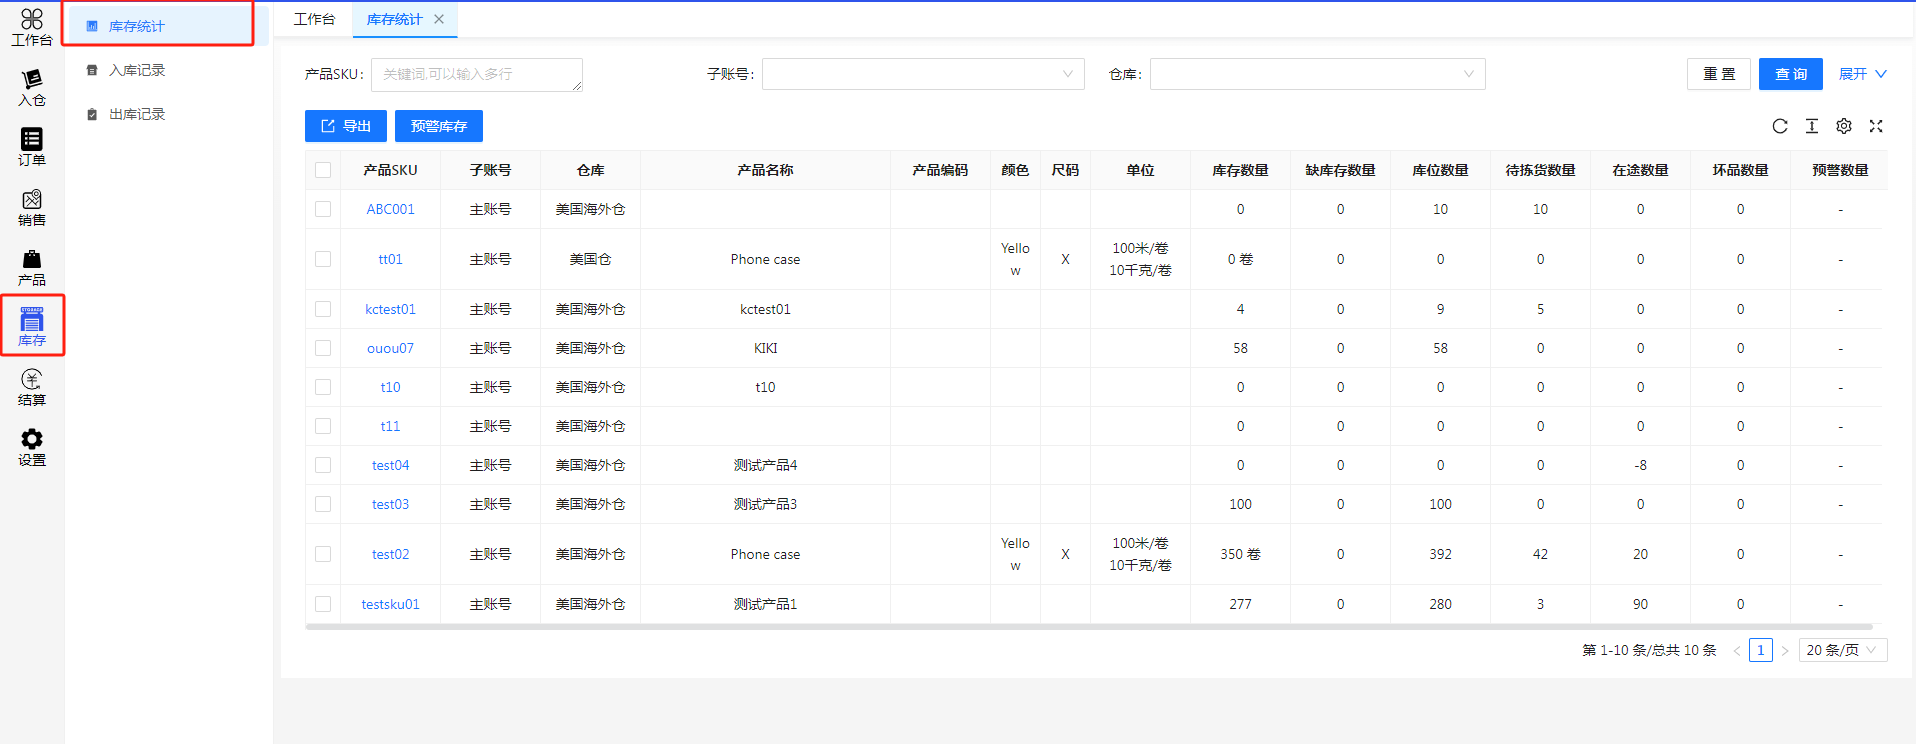Open the 销售 (Sales) sidebar icon

pyautogui.click(x=32, y=207)
